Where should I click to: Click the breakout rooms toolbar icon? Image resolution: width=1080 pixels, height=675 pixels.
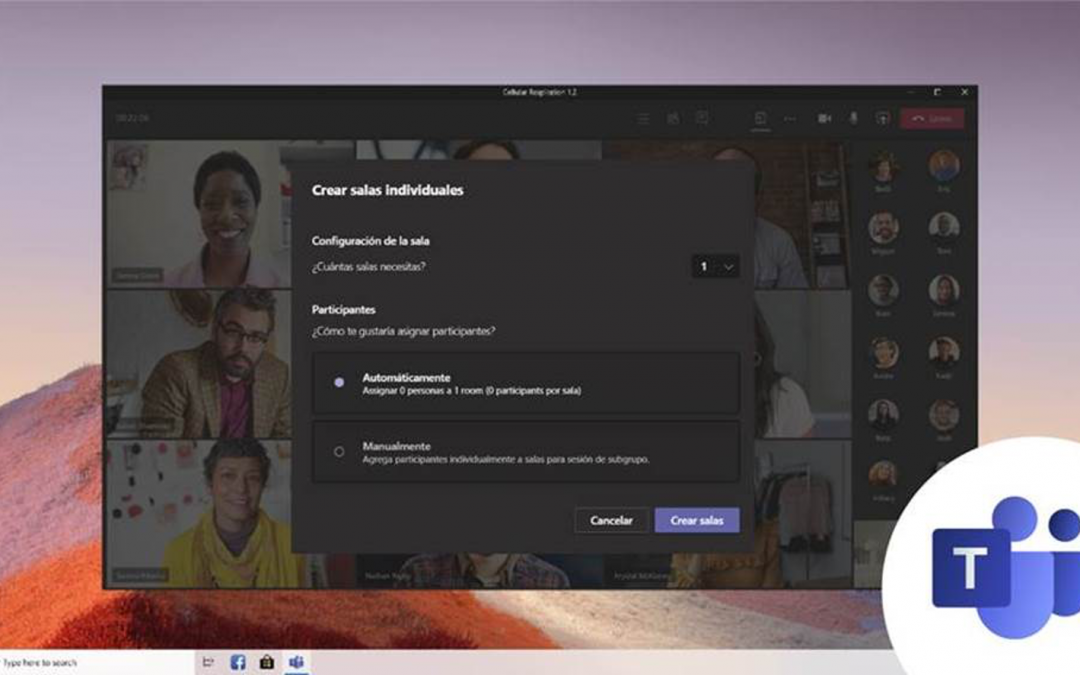[x=760, y=118]
